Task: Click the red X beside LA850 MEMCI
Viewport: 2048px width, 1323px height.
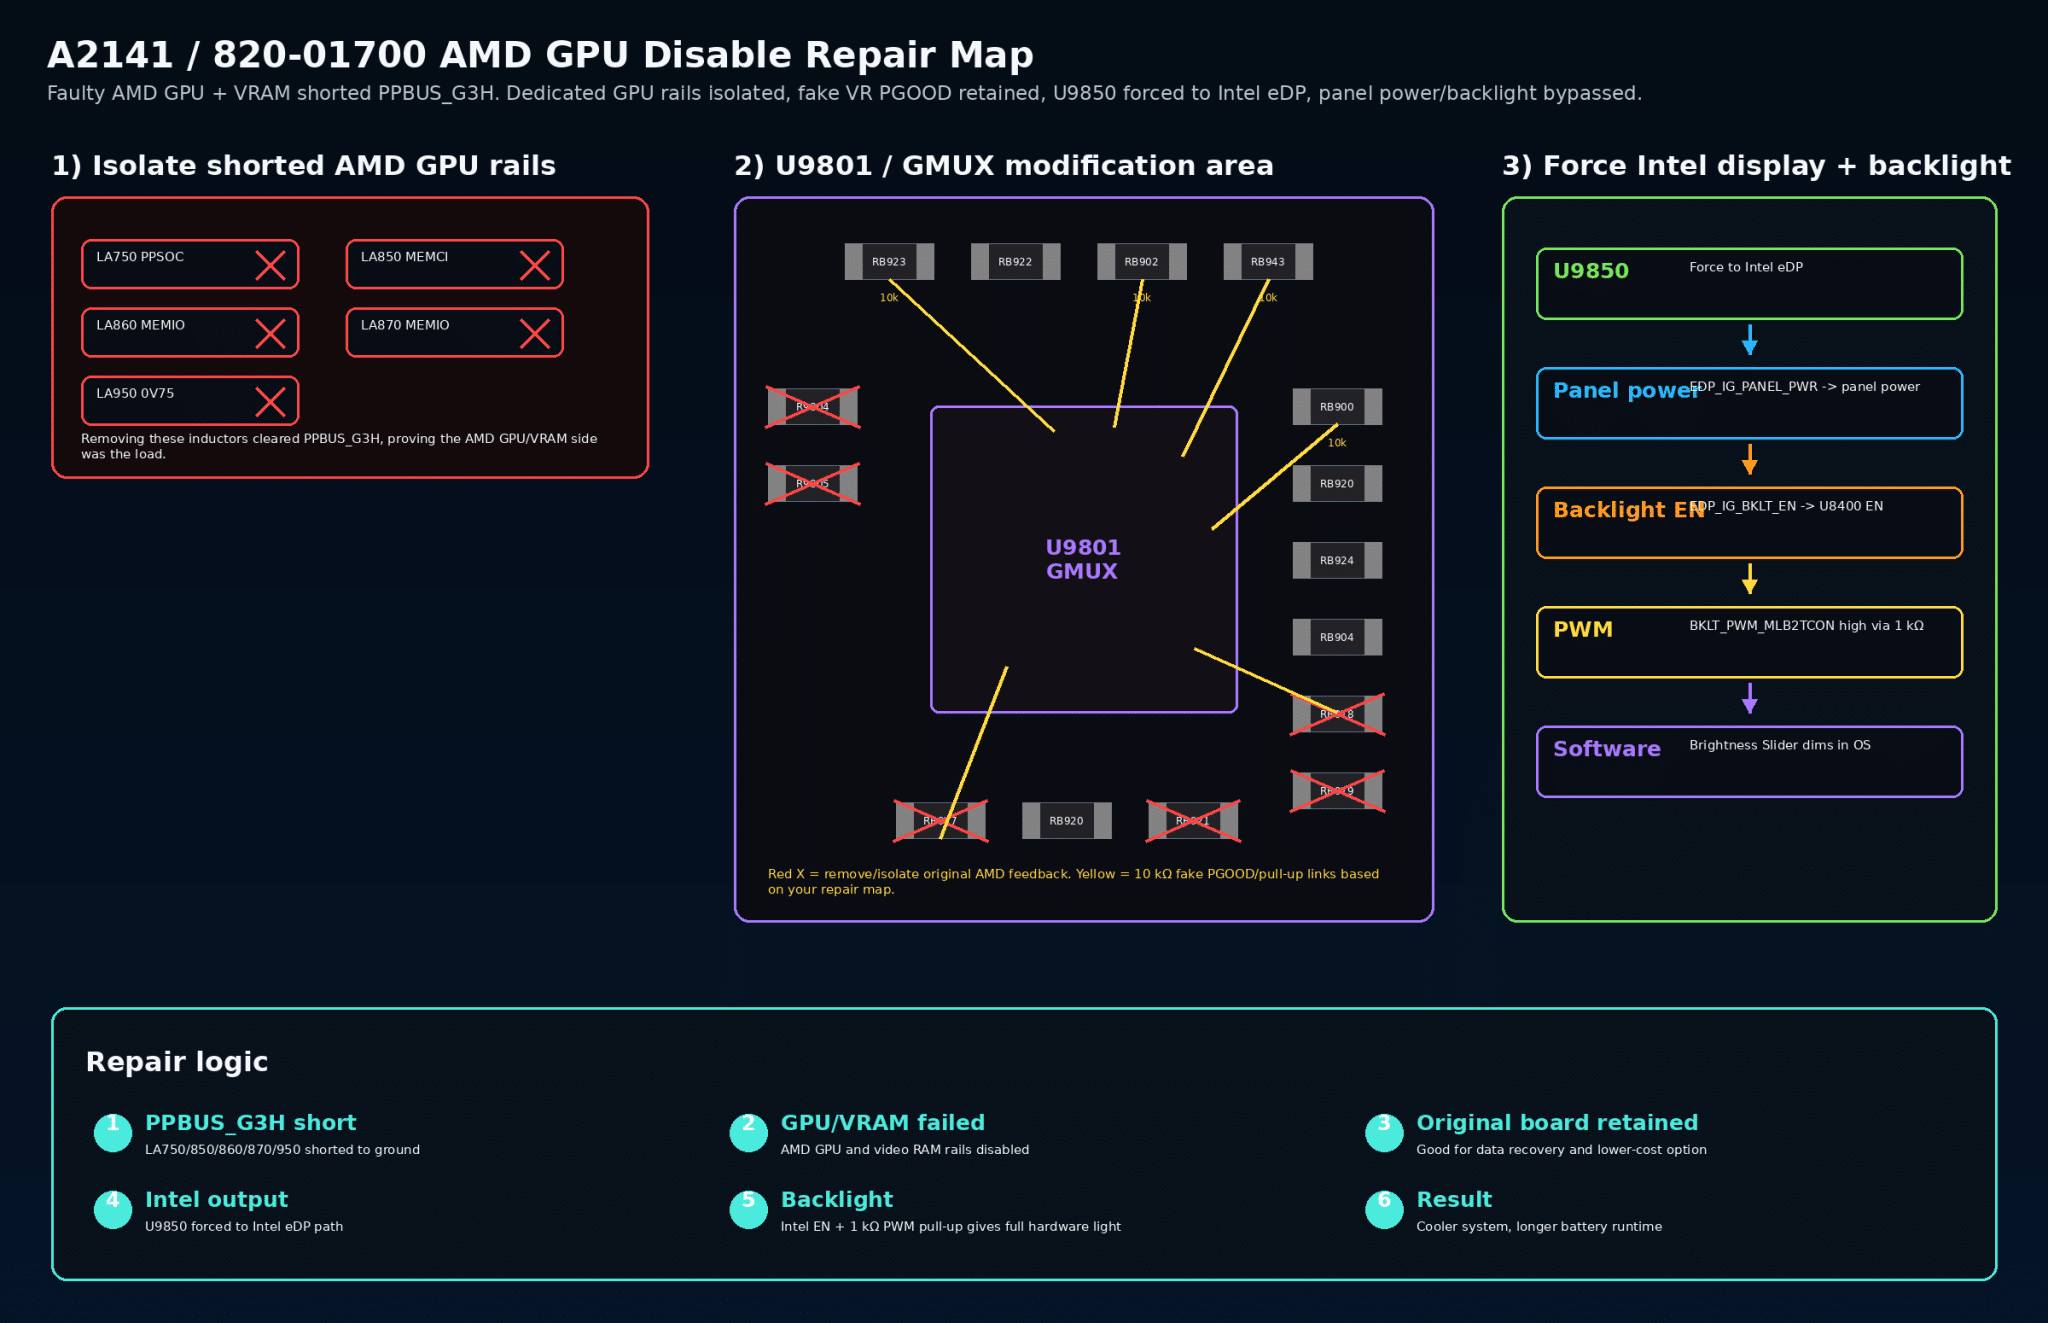Action: click(535, 265)
